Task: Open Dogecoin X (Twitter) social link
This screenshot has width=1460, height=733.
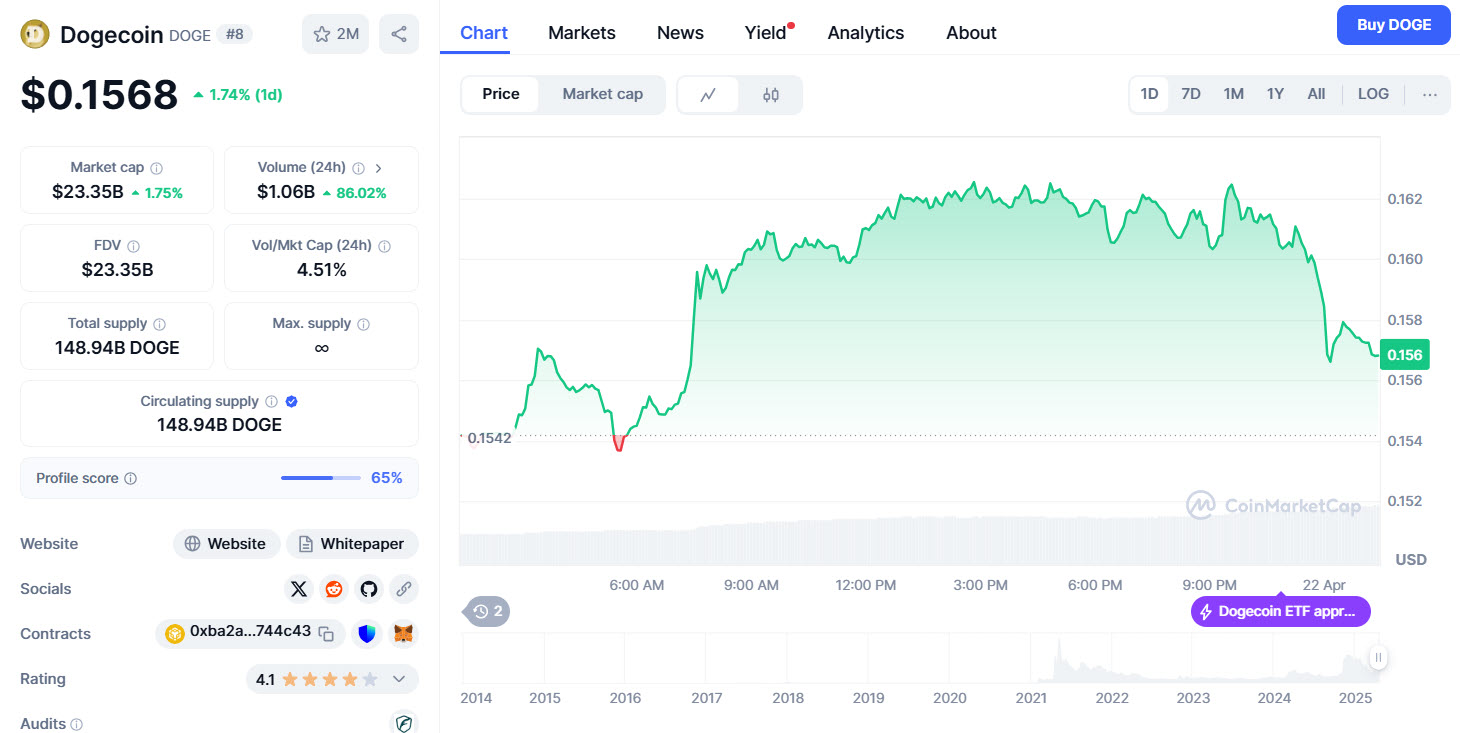Action: point(298,589)
